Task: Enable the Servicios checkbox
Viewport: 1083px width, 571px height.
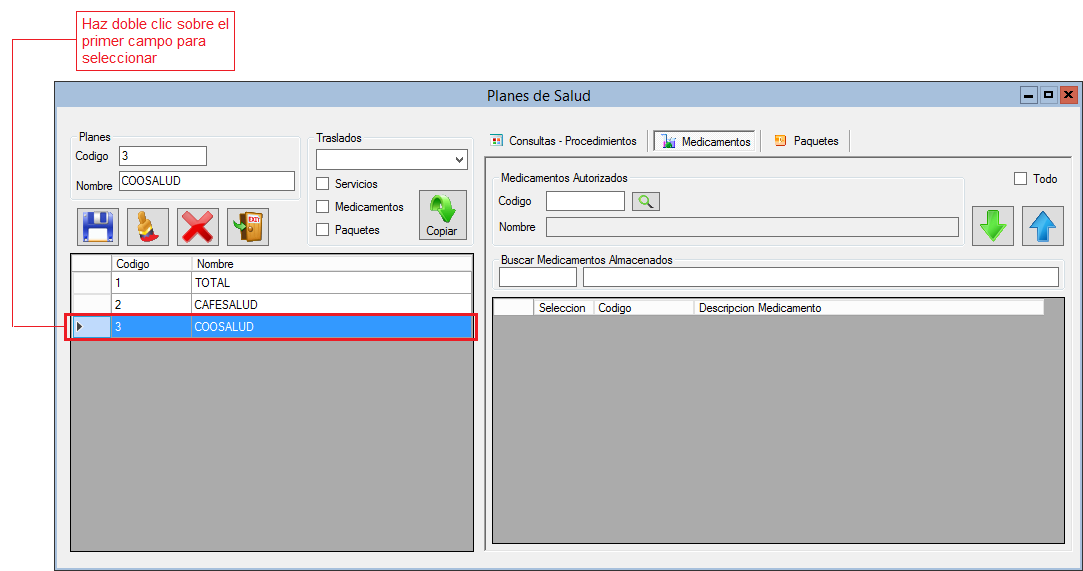Action: coord(323,184)
